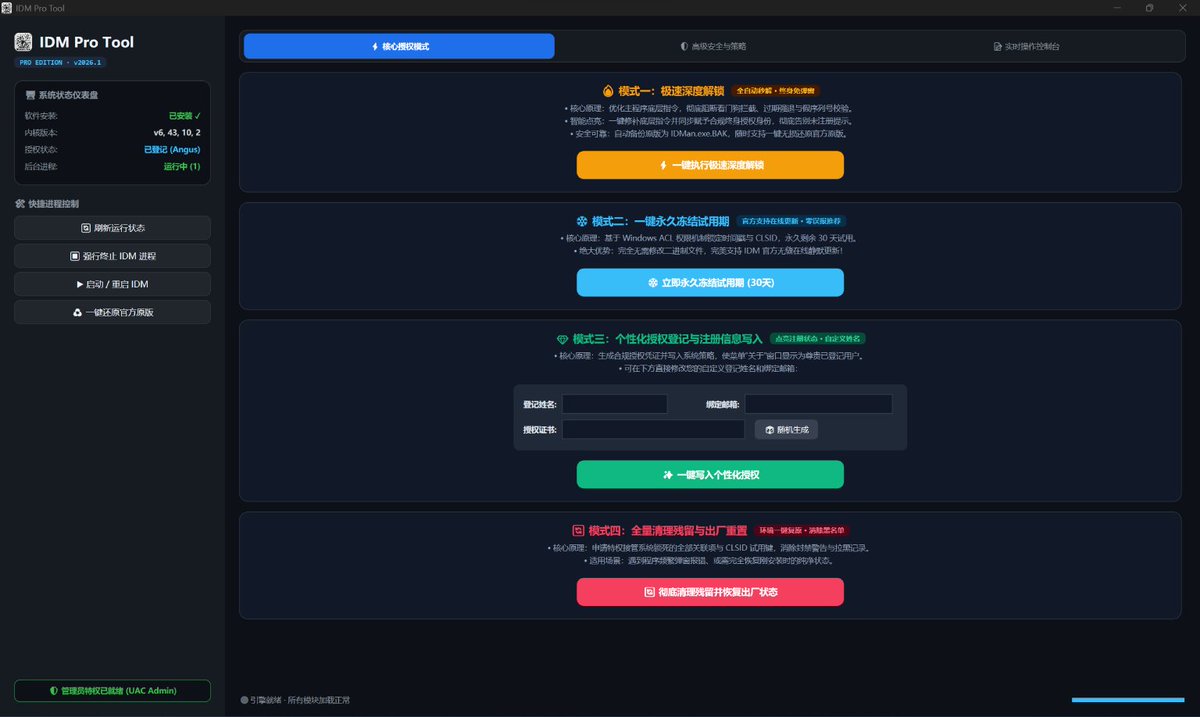The image size is (1200, 717).
Task: Focus the 登记姓名 input field
Action: [x=614, y=404]
